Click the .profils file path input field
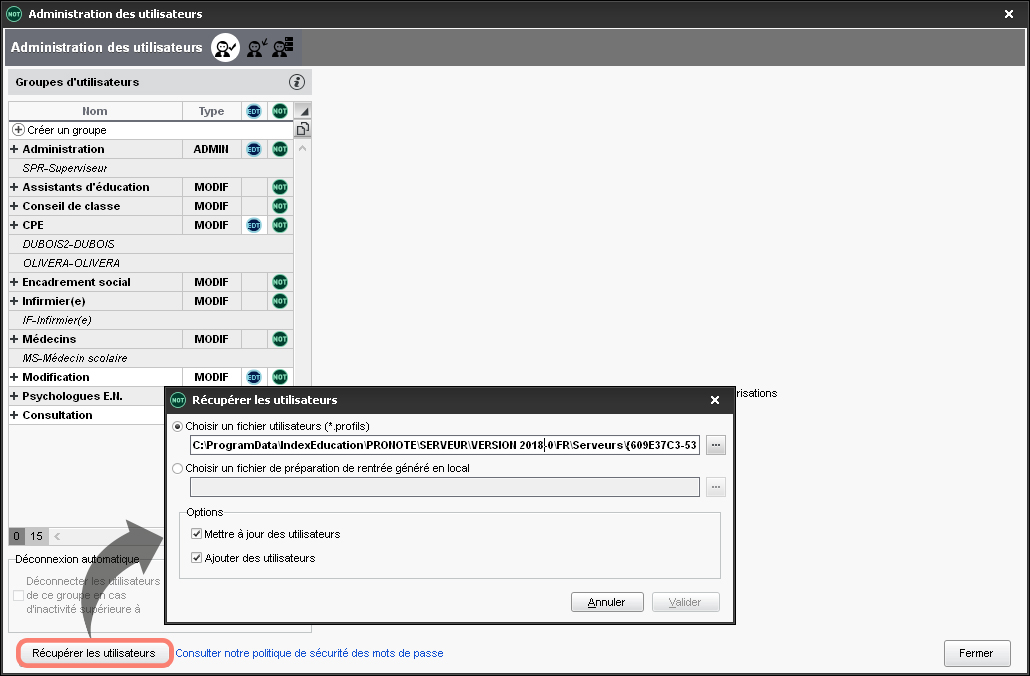Viewport: 1030px width, 676px height. tap(445, 445)
